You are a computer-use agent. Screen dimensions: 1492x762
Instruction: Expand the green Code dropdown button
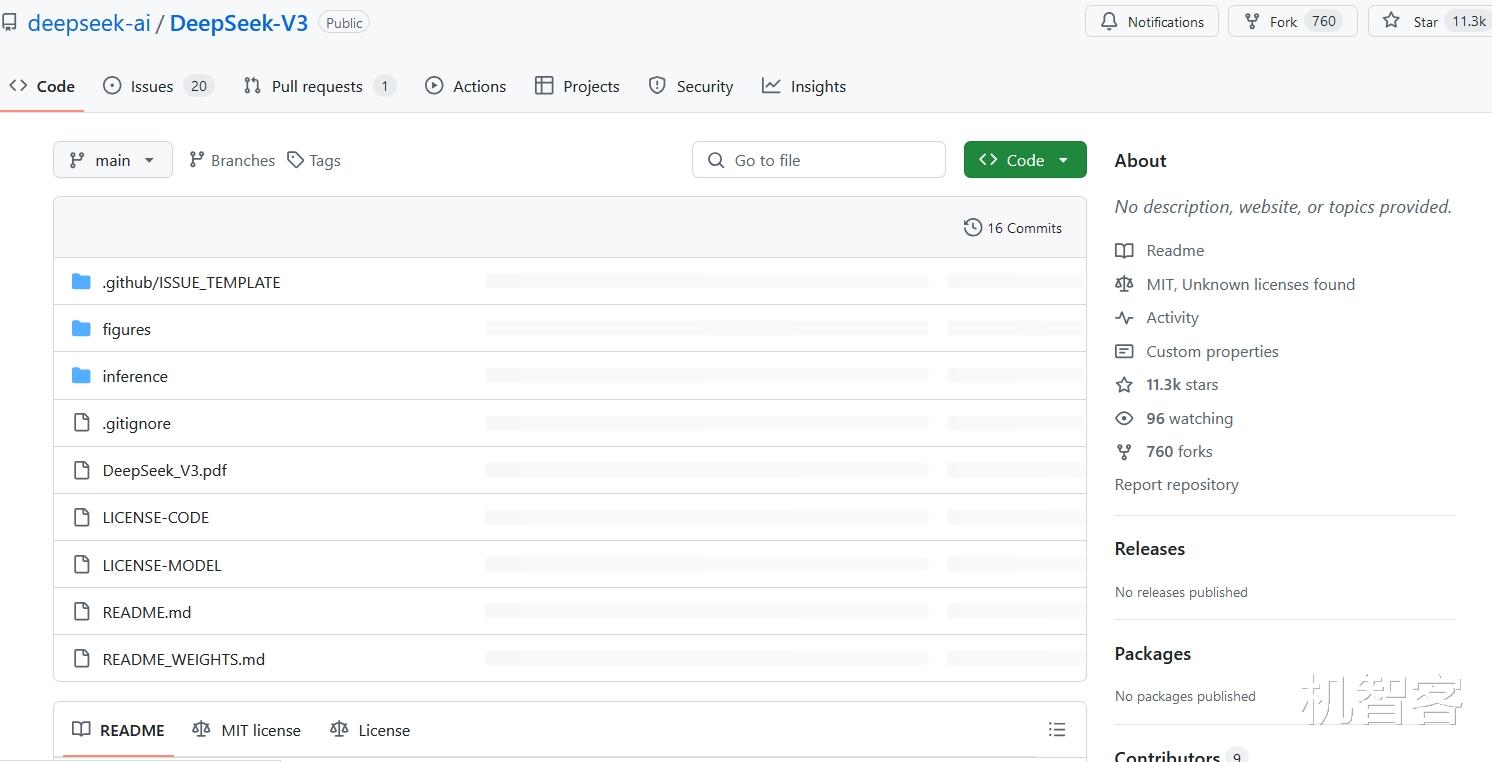[x=1025, y=160]
